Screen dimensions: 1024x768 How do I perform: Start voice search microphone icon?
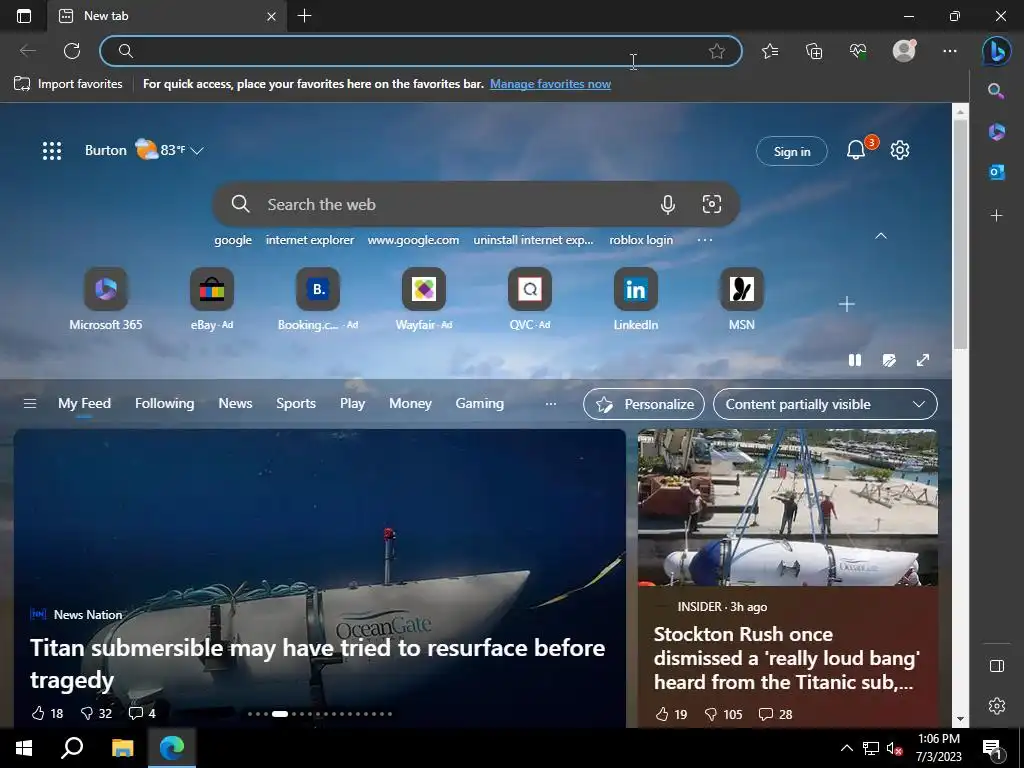[x=667, y=204]
